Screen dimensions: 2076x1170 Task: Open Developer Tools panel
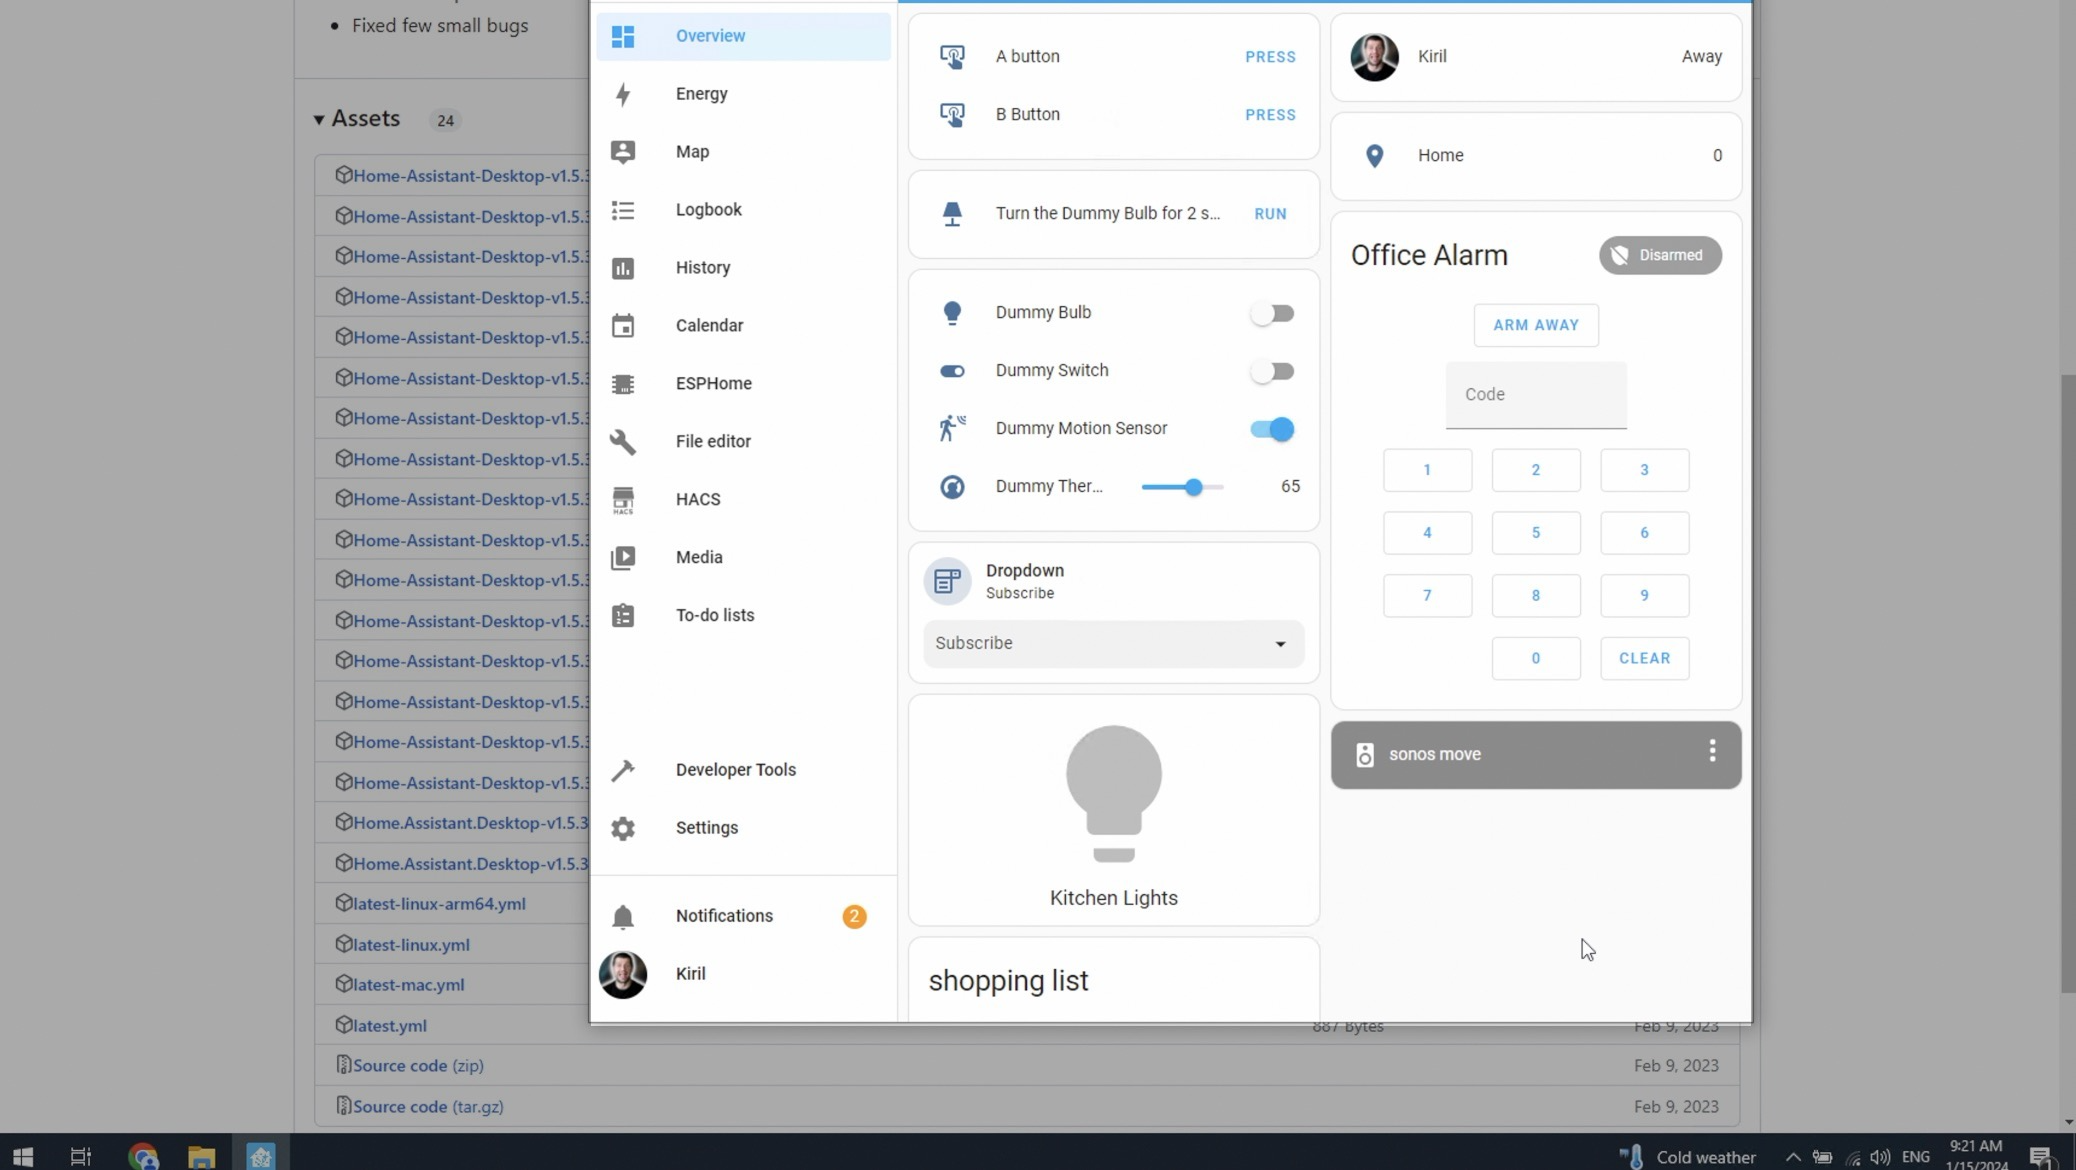tap(736, 770)
